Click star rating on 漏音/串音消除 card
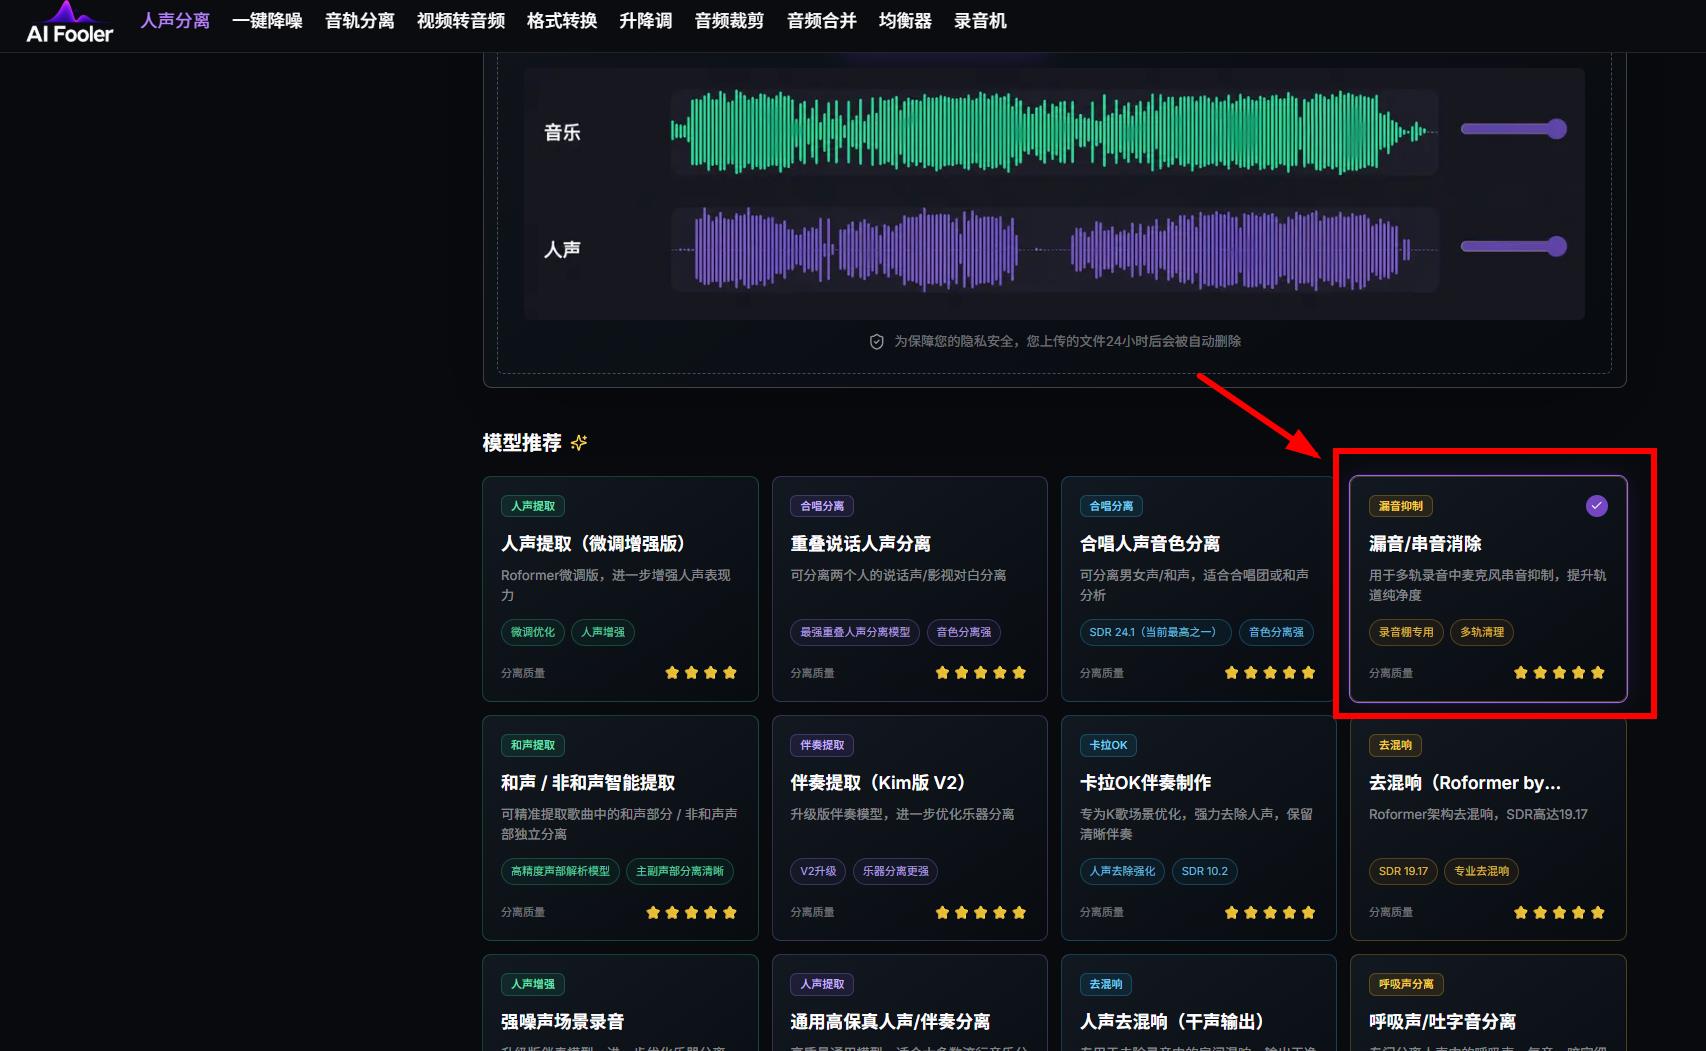This screenshot has height=1051, width=1706. click(1559, 673)
